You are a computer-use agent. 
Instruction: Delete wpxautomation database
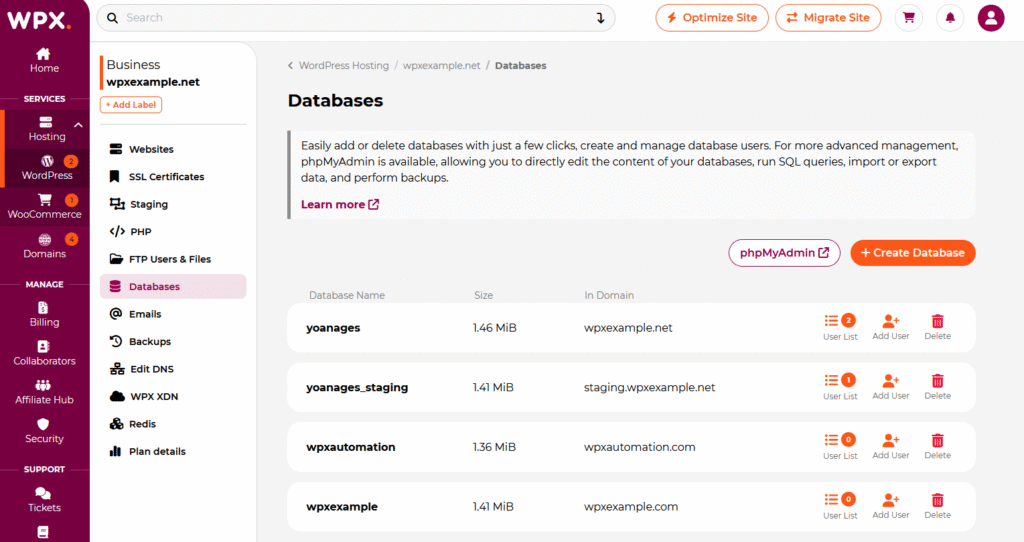tap(937, 447)
